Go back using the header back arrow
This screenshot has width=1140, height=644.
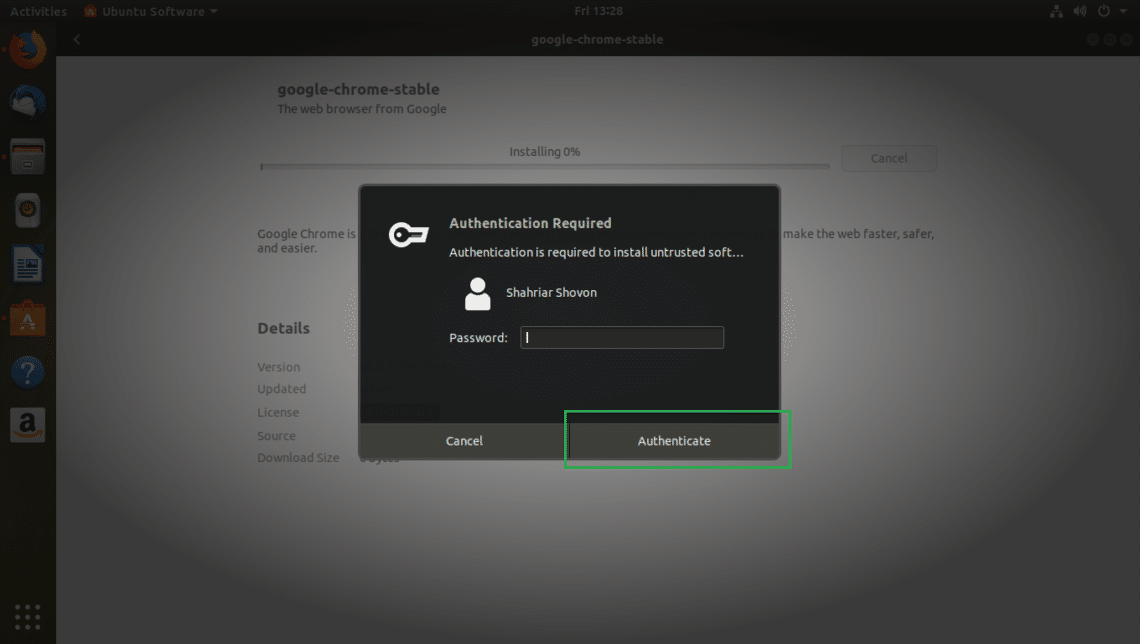tap(77, 39)
